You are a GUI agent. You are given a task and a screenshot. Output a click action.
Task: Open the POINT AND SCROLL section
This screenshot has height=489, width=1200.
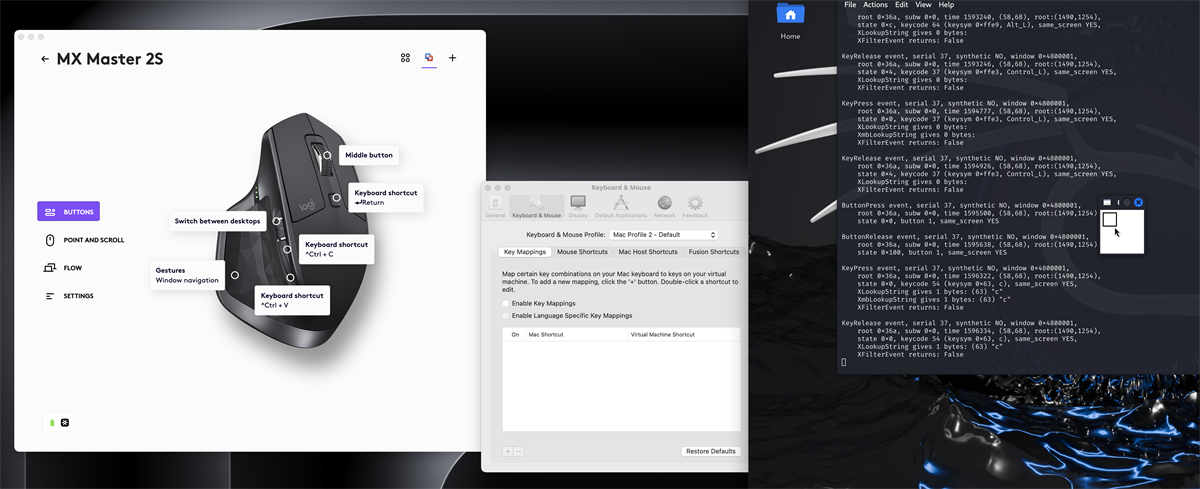pos(85,240)
